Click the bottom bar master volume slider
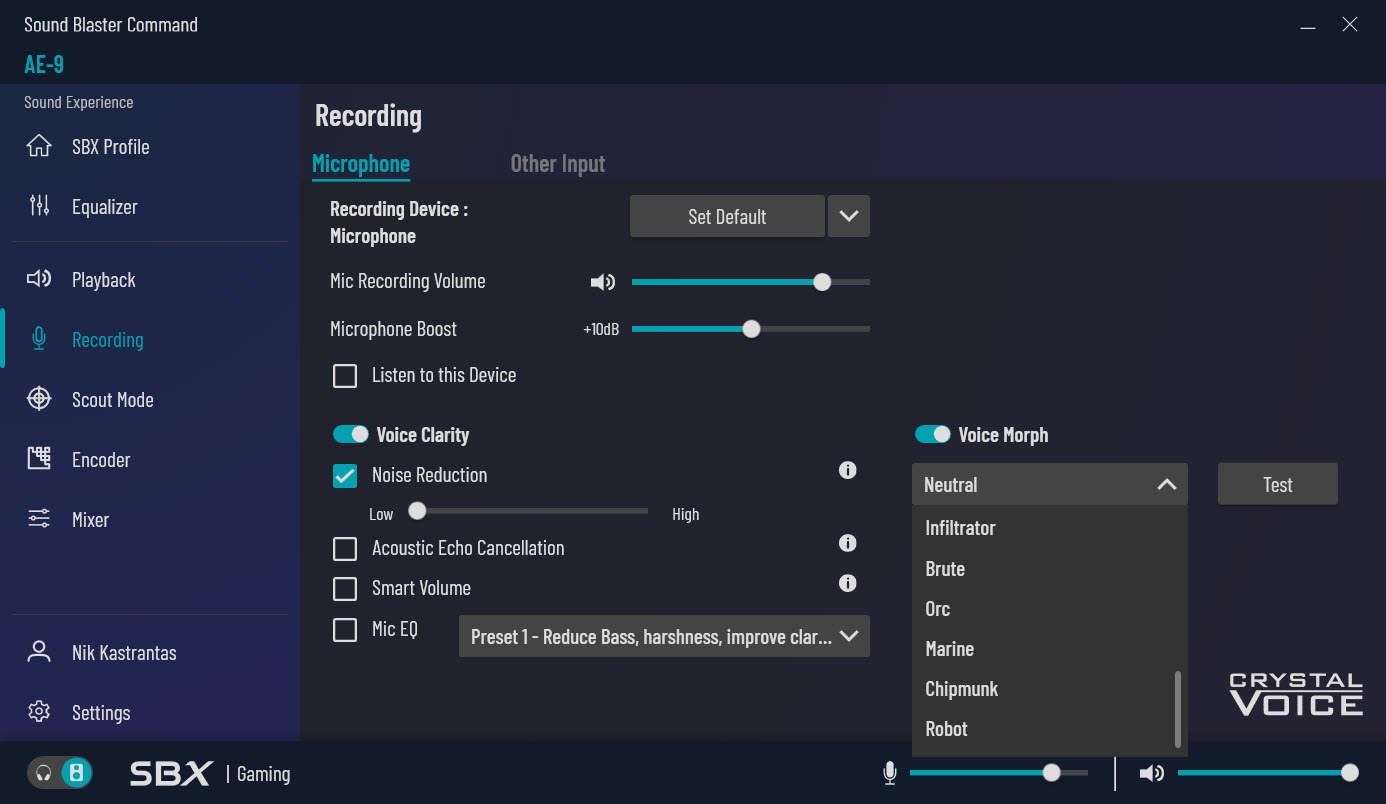This screenshot has width=1386, height=804. pos(1268,772)
